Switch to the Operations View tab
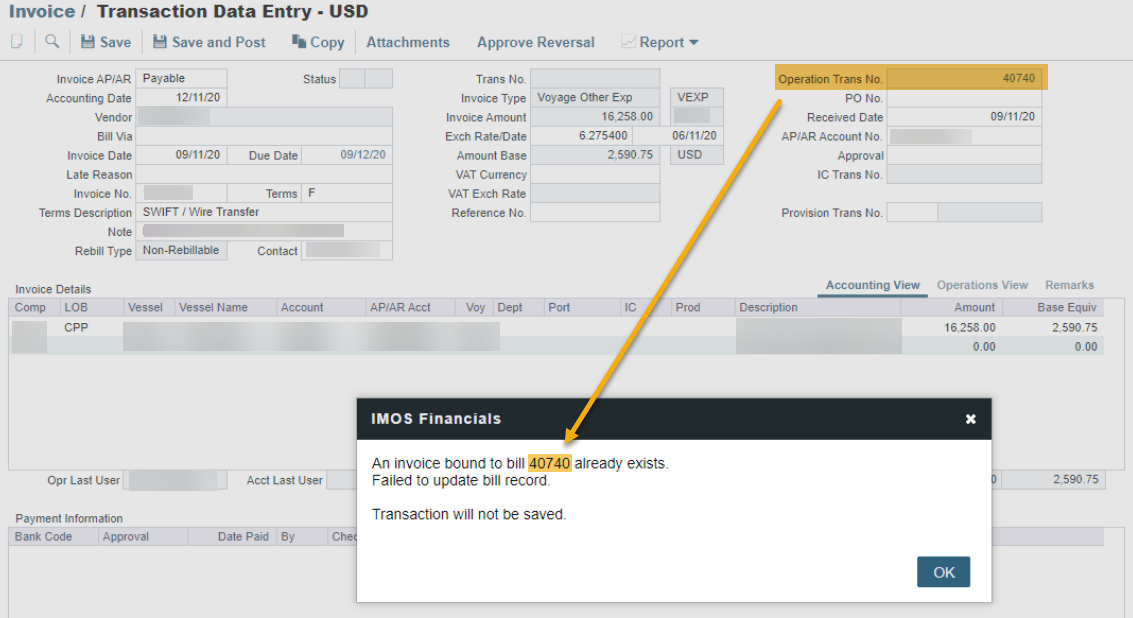 [x=982, y=285]
